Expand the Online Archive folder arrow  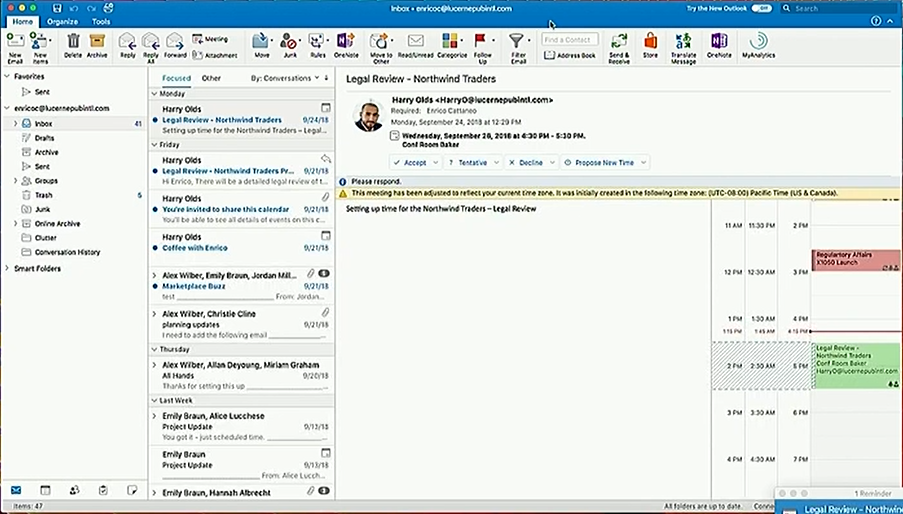click(x=16, y=223)
